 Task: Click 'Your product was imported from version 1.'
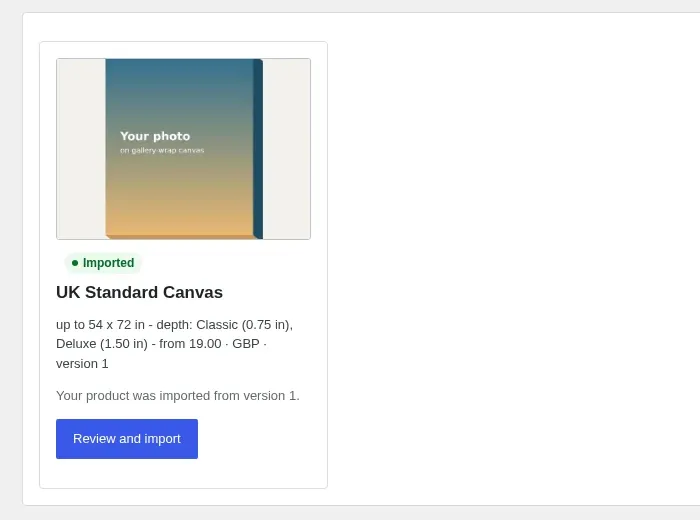pos(178,396)
